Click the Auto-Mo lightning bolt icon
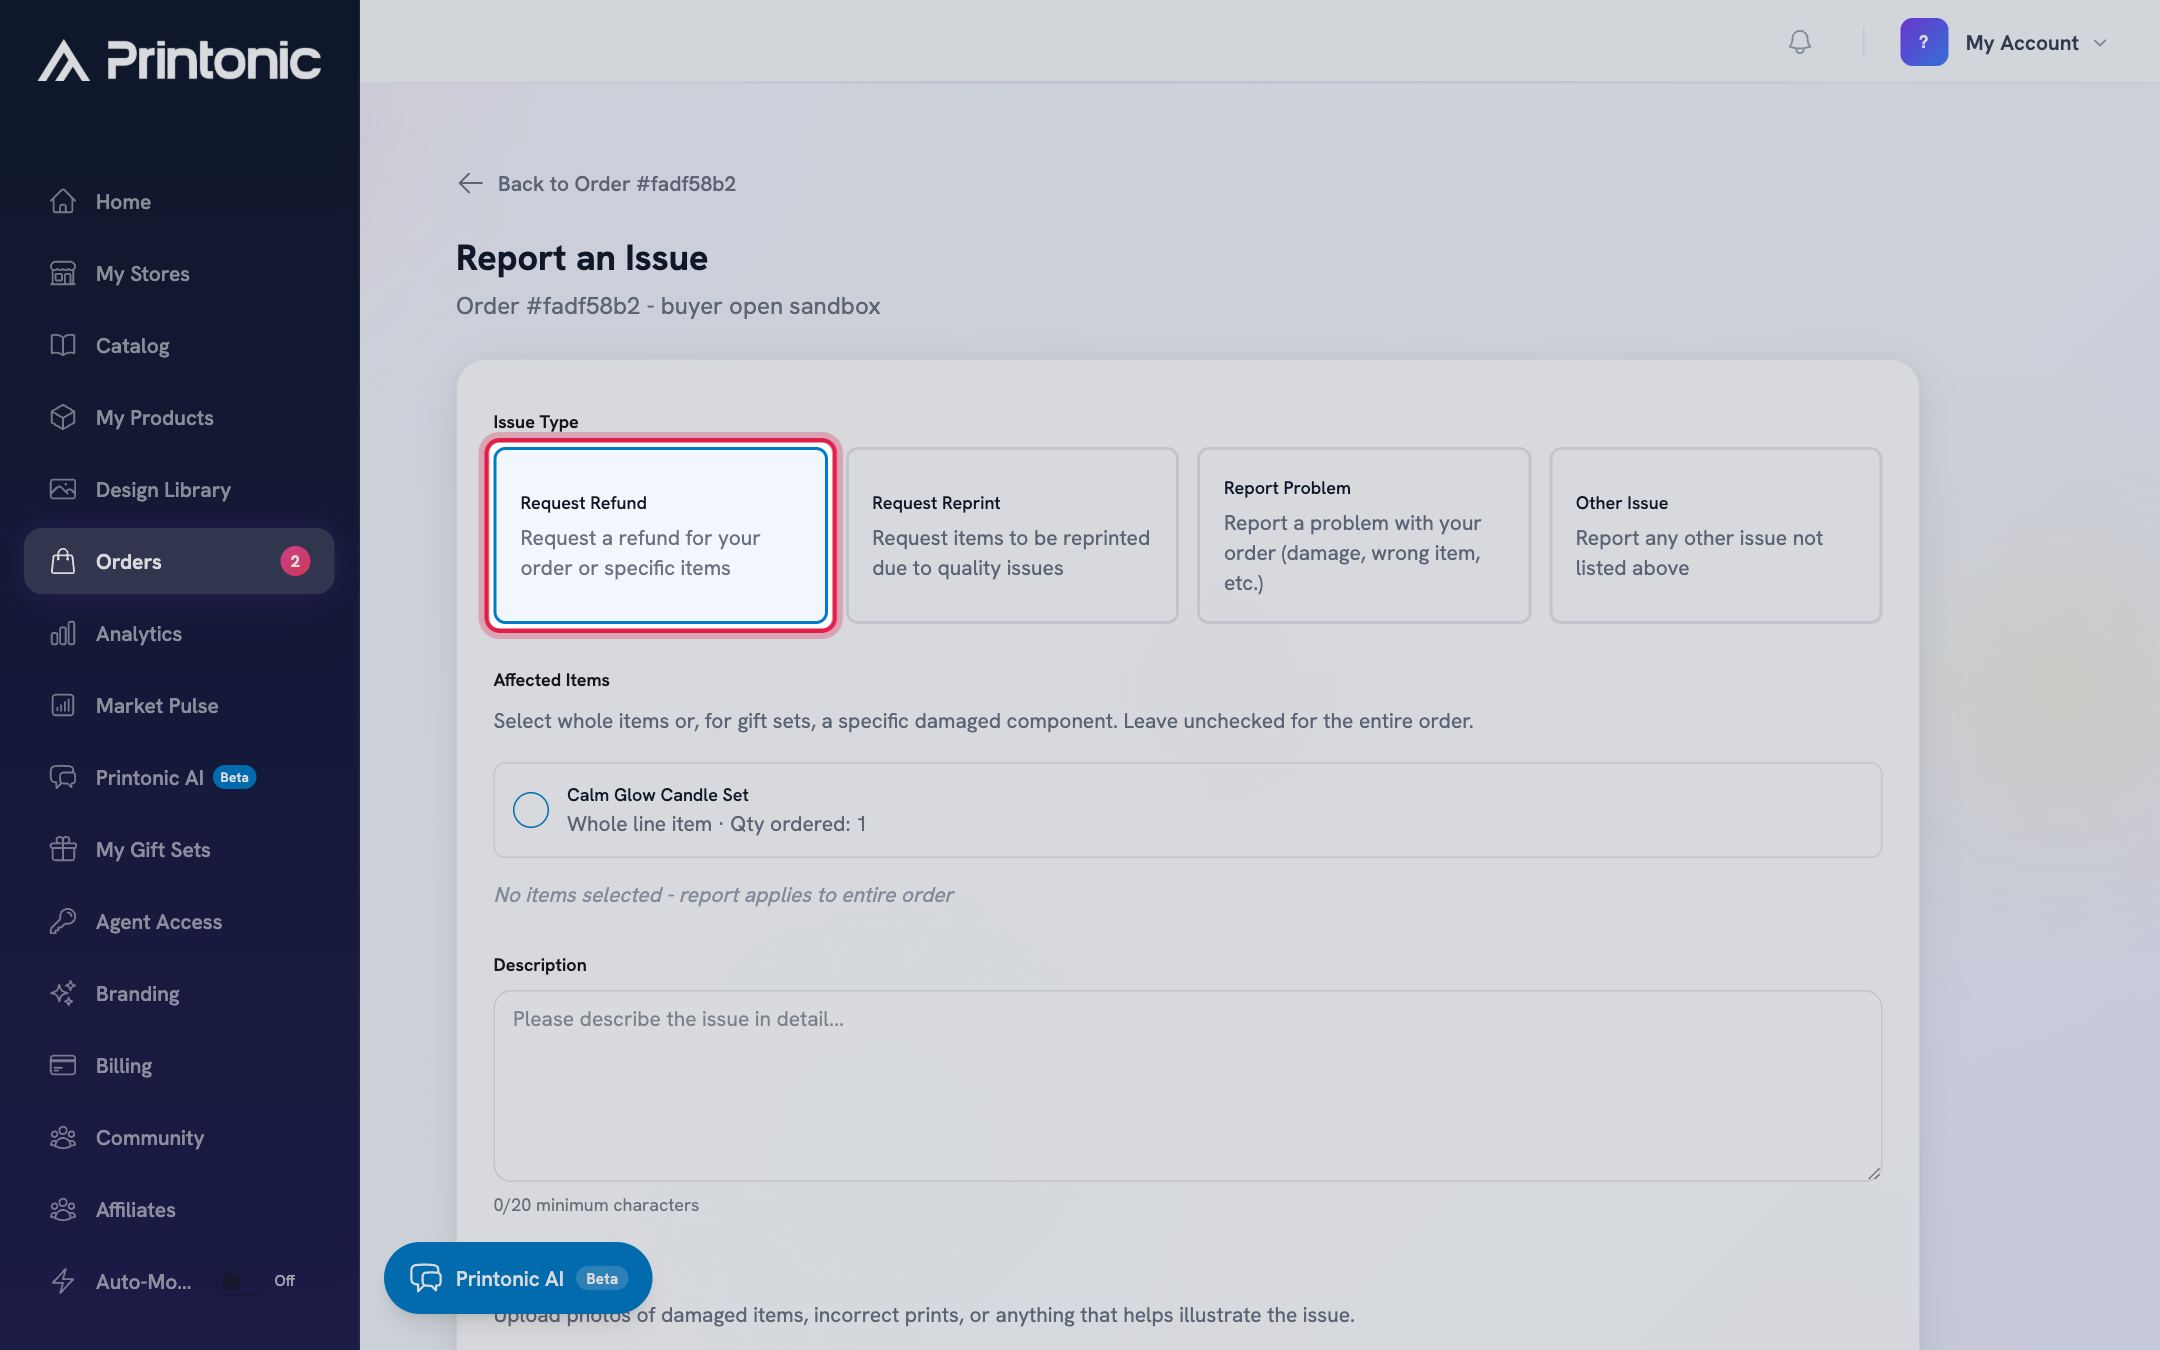 [x=63, y=1281]
